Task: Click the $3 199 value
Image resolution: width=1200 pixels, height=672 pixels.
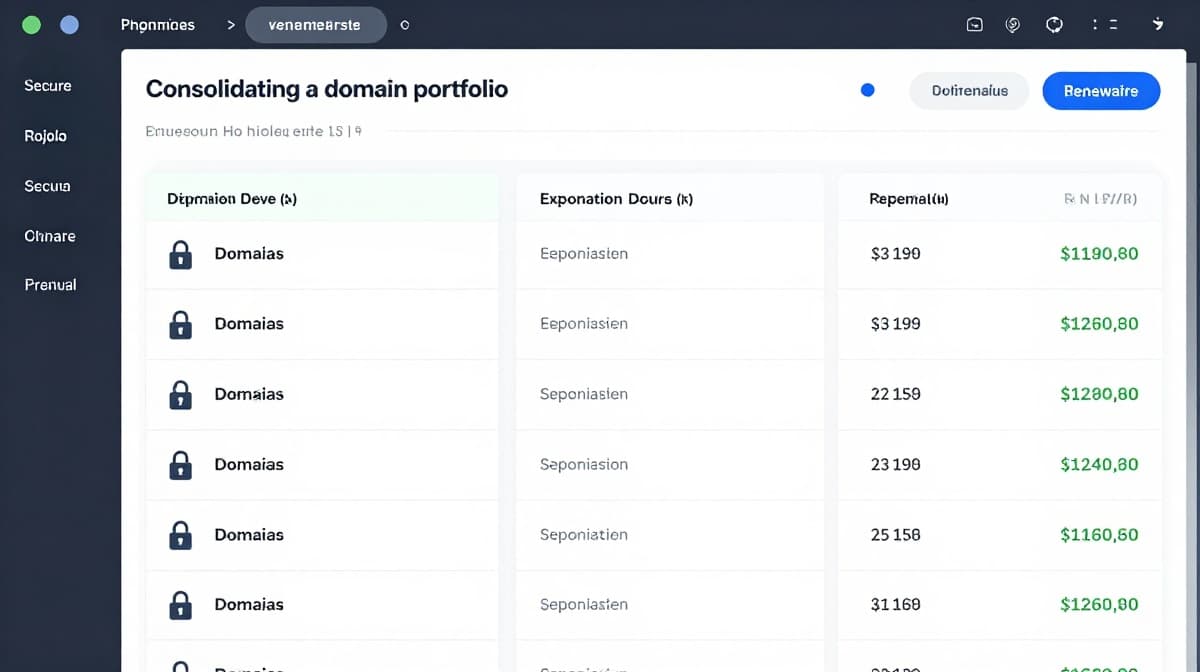Action: (x=896, y=324)
